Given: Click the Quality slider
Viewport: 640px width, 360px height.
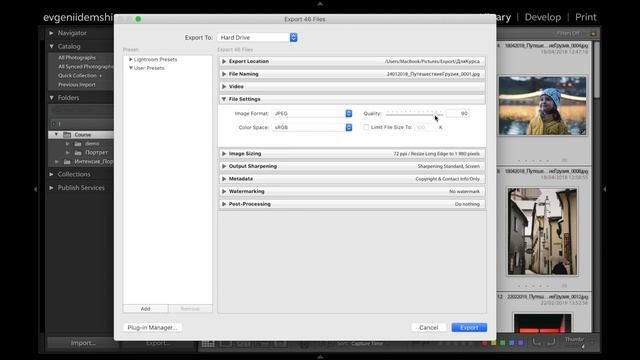Looking at the screenshot, I should coord(414,114).
